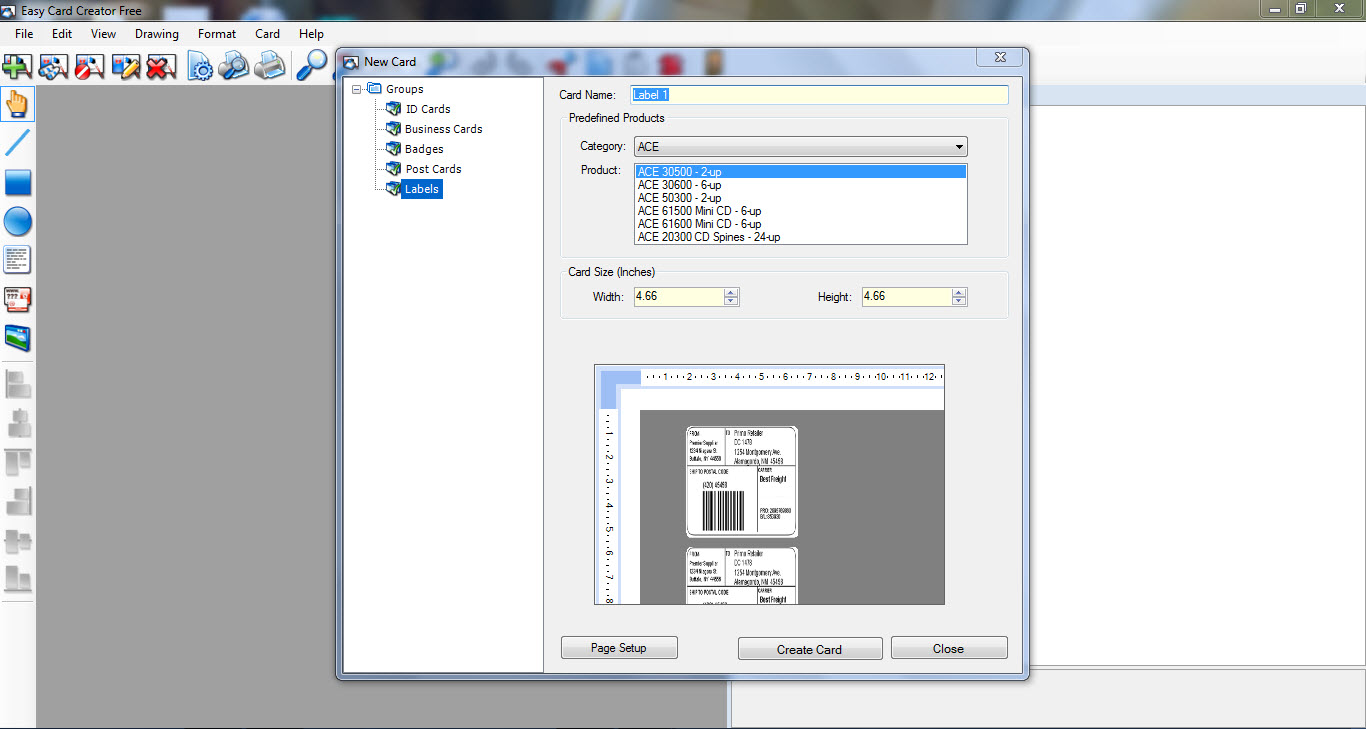The height and width of the screenshot is (729, 1366).
Task: Open the Drawing menu
Action: point(157,33)
